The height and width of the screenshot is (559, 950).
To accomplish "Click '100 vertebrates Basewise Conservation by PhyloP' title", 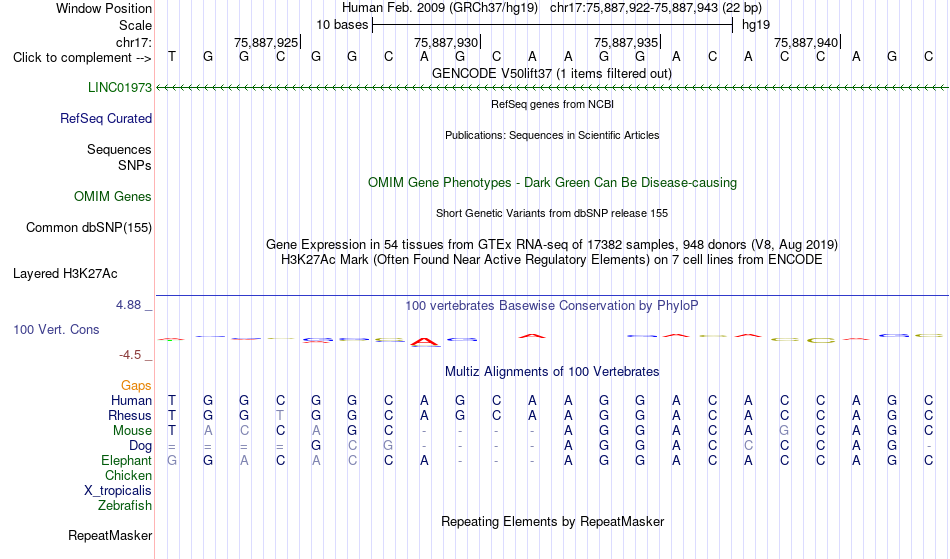I will coord(552,305).
